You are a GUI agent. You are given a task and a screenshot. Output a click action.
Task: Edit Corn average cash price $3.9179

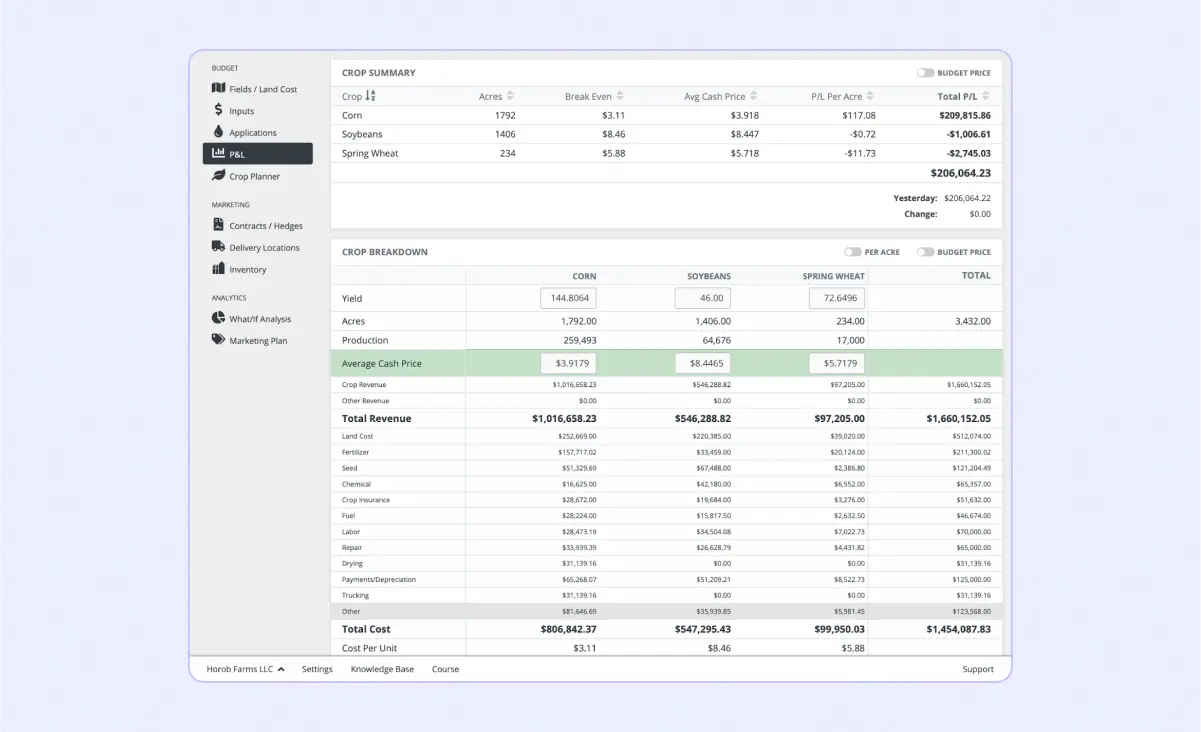click(x=569, y=363)
